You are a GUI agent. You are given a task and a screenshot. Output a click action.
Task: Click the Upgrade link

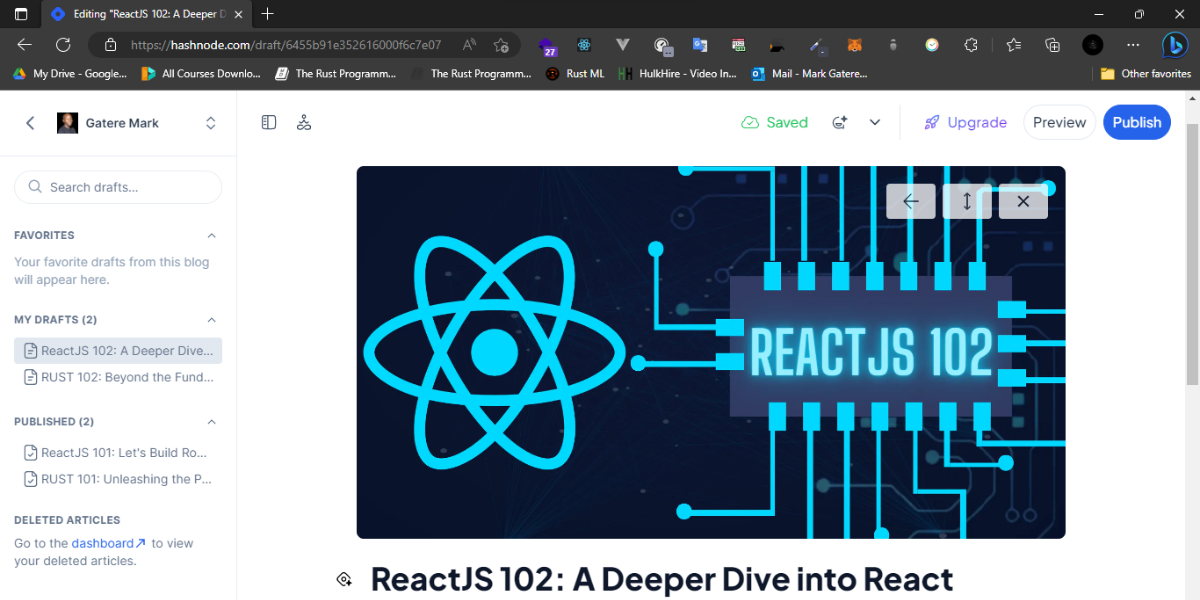click(x=965, y=122)
